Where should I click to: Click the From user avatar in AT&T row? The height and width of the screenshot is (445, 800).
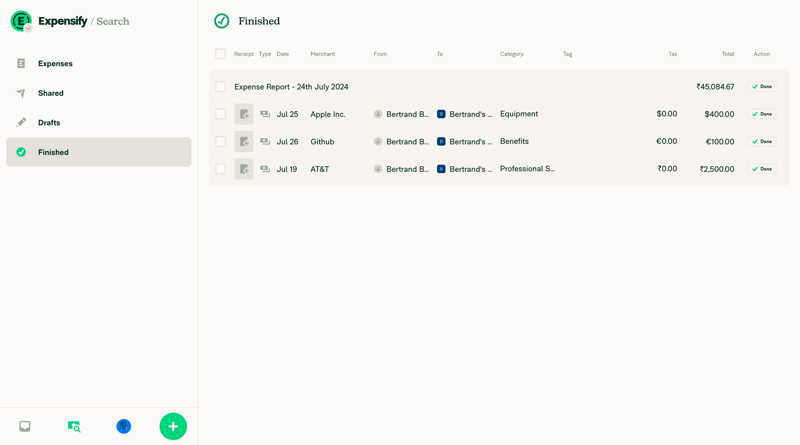coord(378,169)
